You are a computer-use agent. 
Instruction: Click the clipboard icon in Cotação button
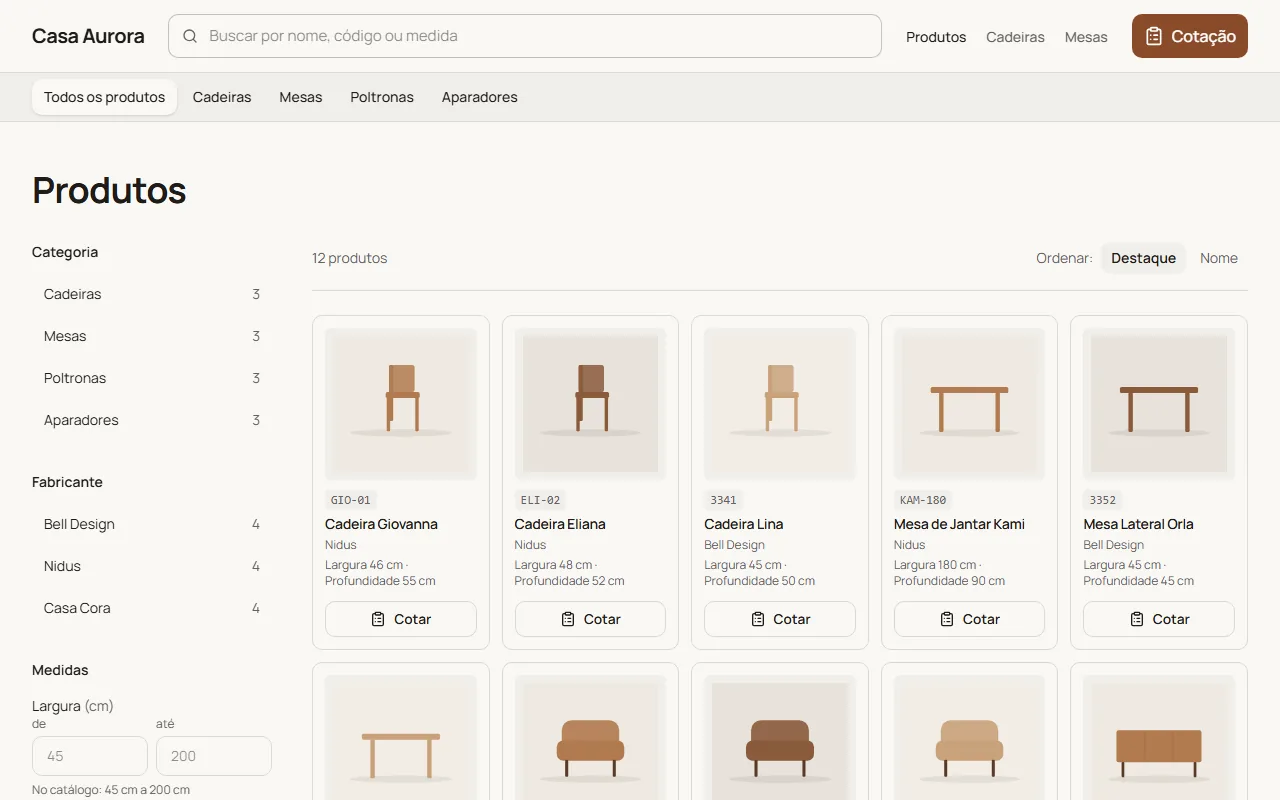click(1154, 36)
